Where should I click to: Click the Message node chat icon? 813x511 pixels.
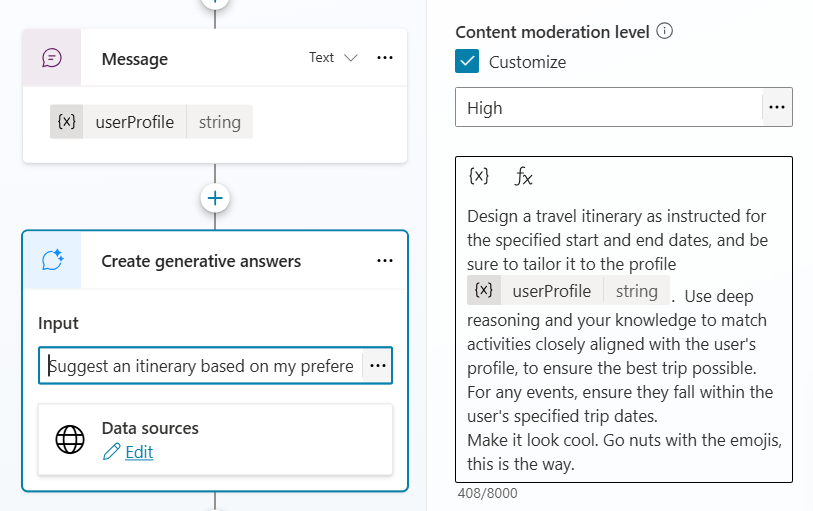pos(52,58)
